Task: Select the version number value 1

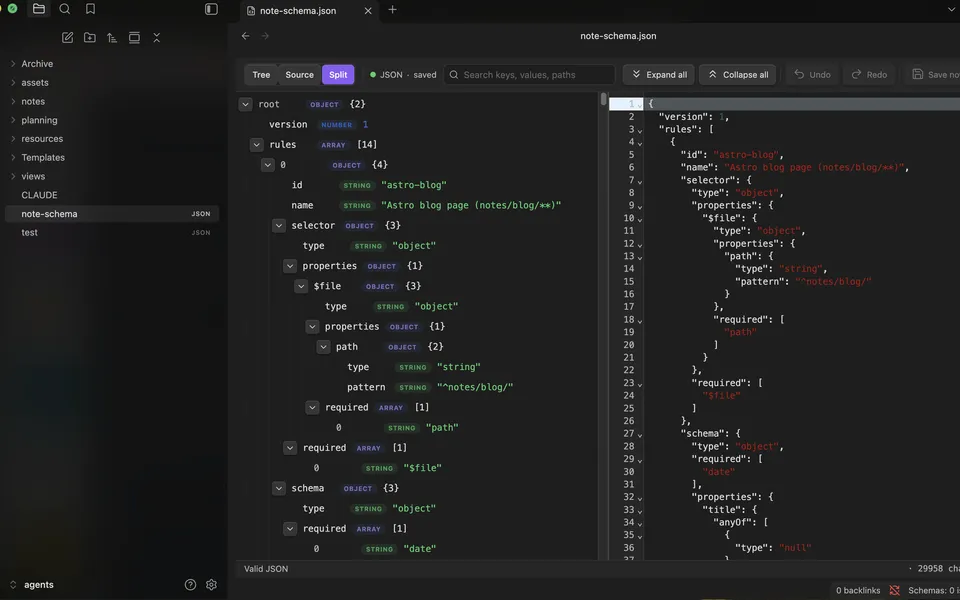Action: (x=366, y=124)
